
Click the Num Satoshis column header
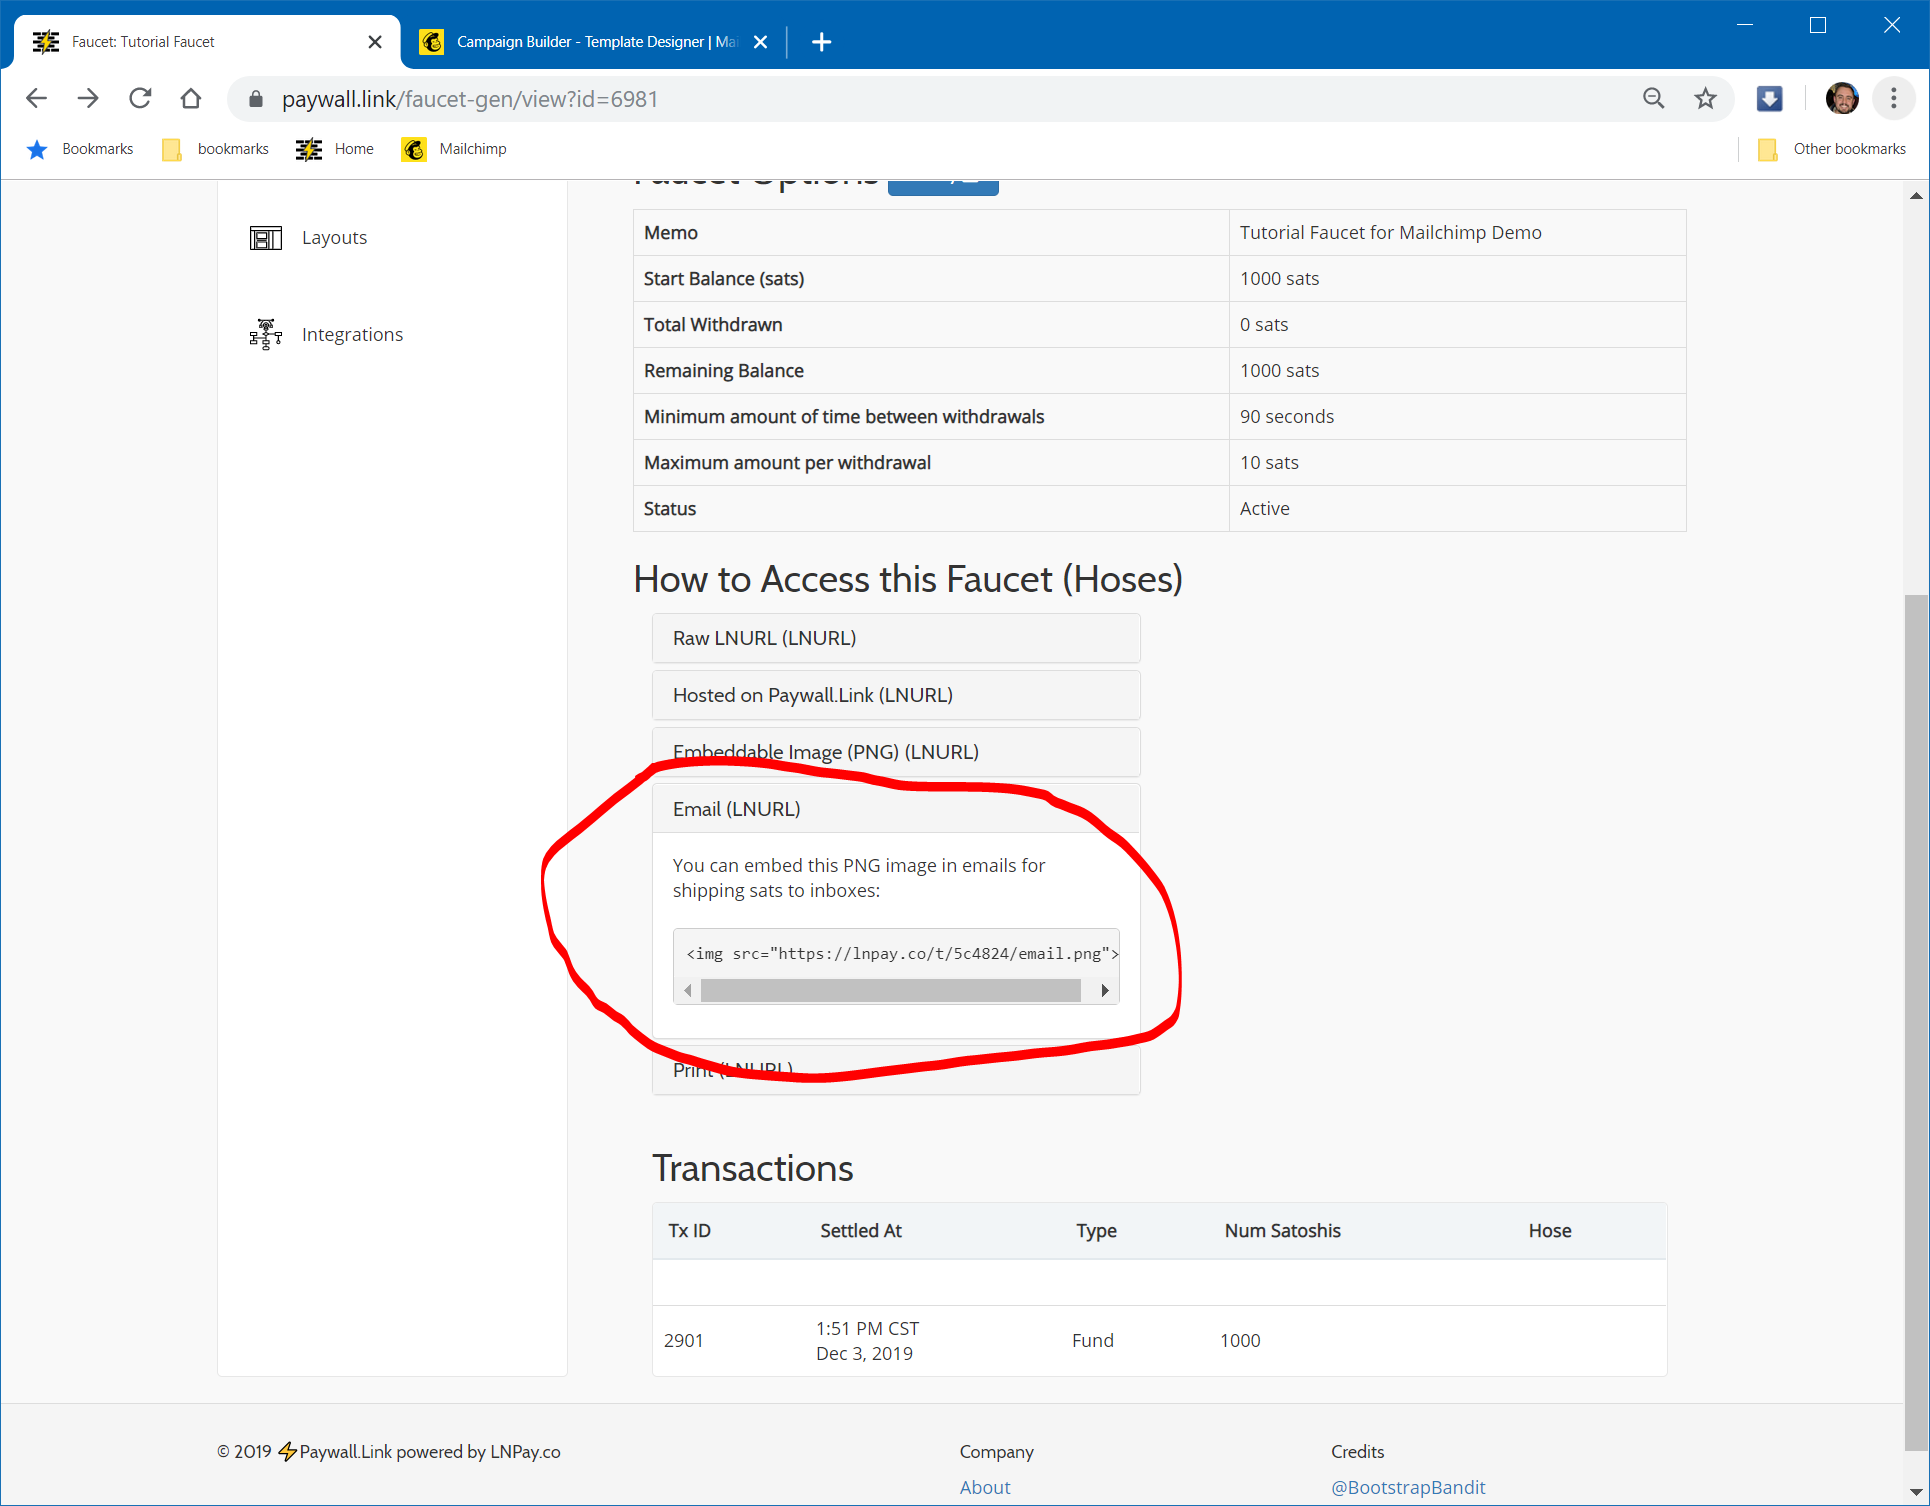[x=1283, y=1231]
